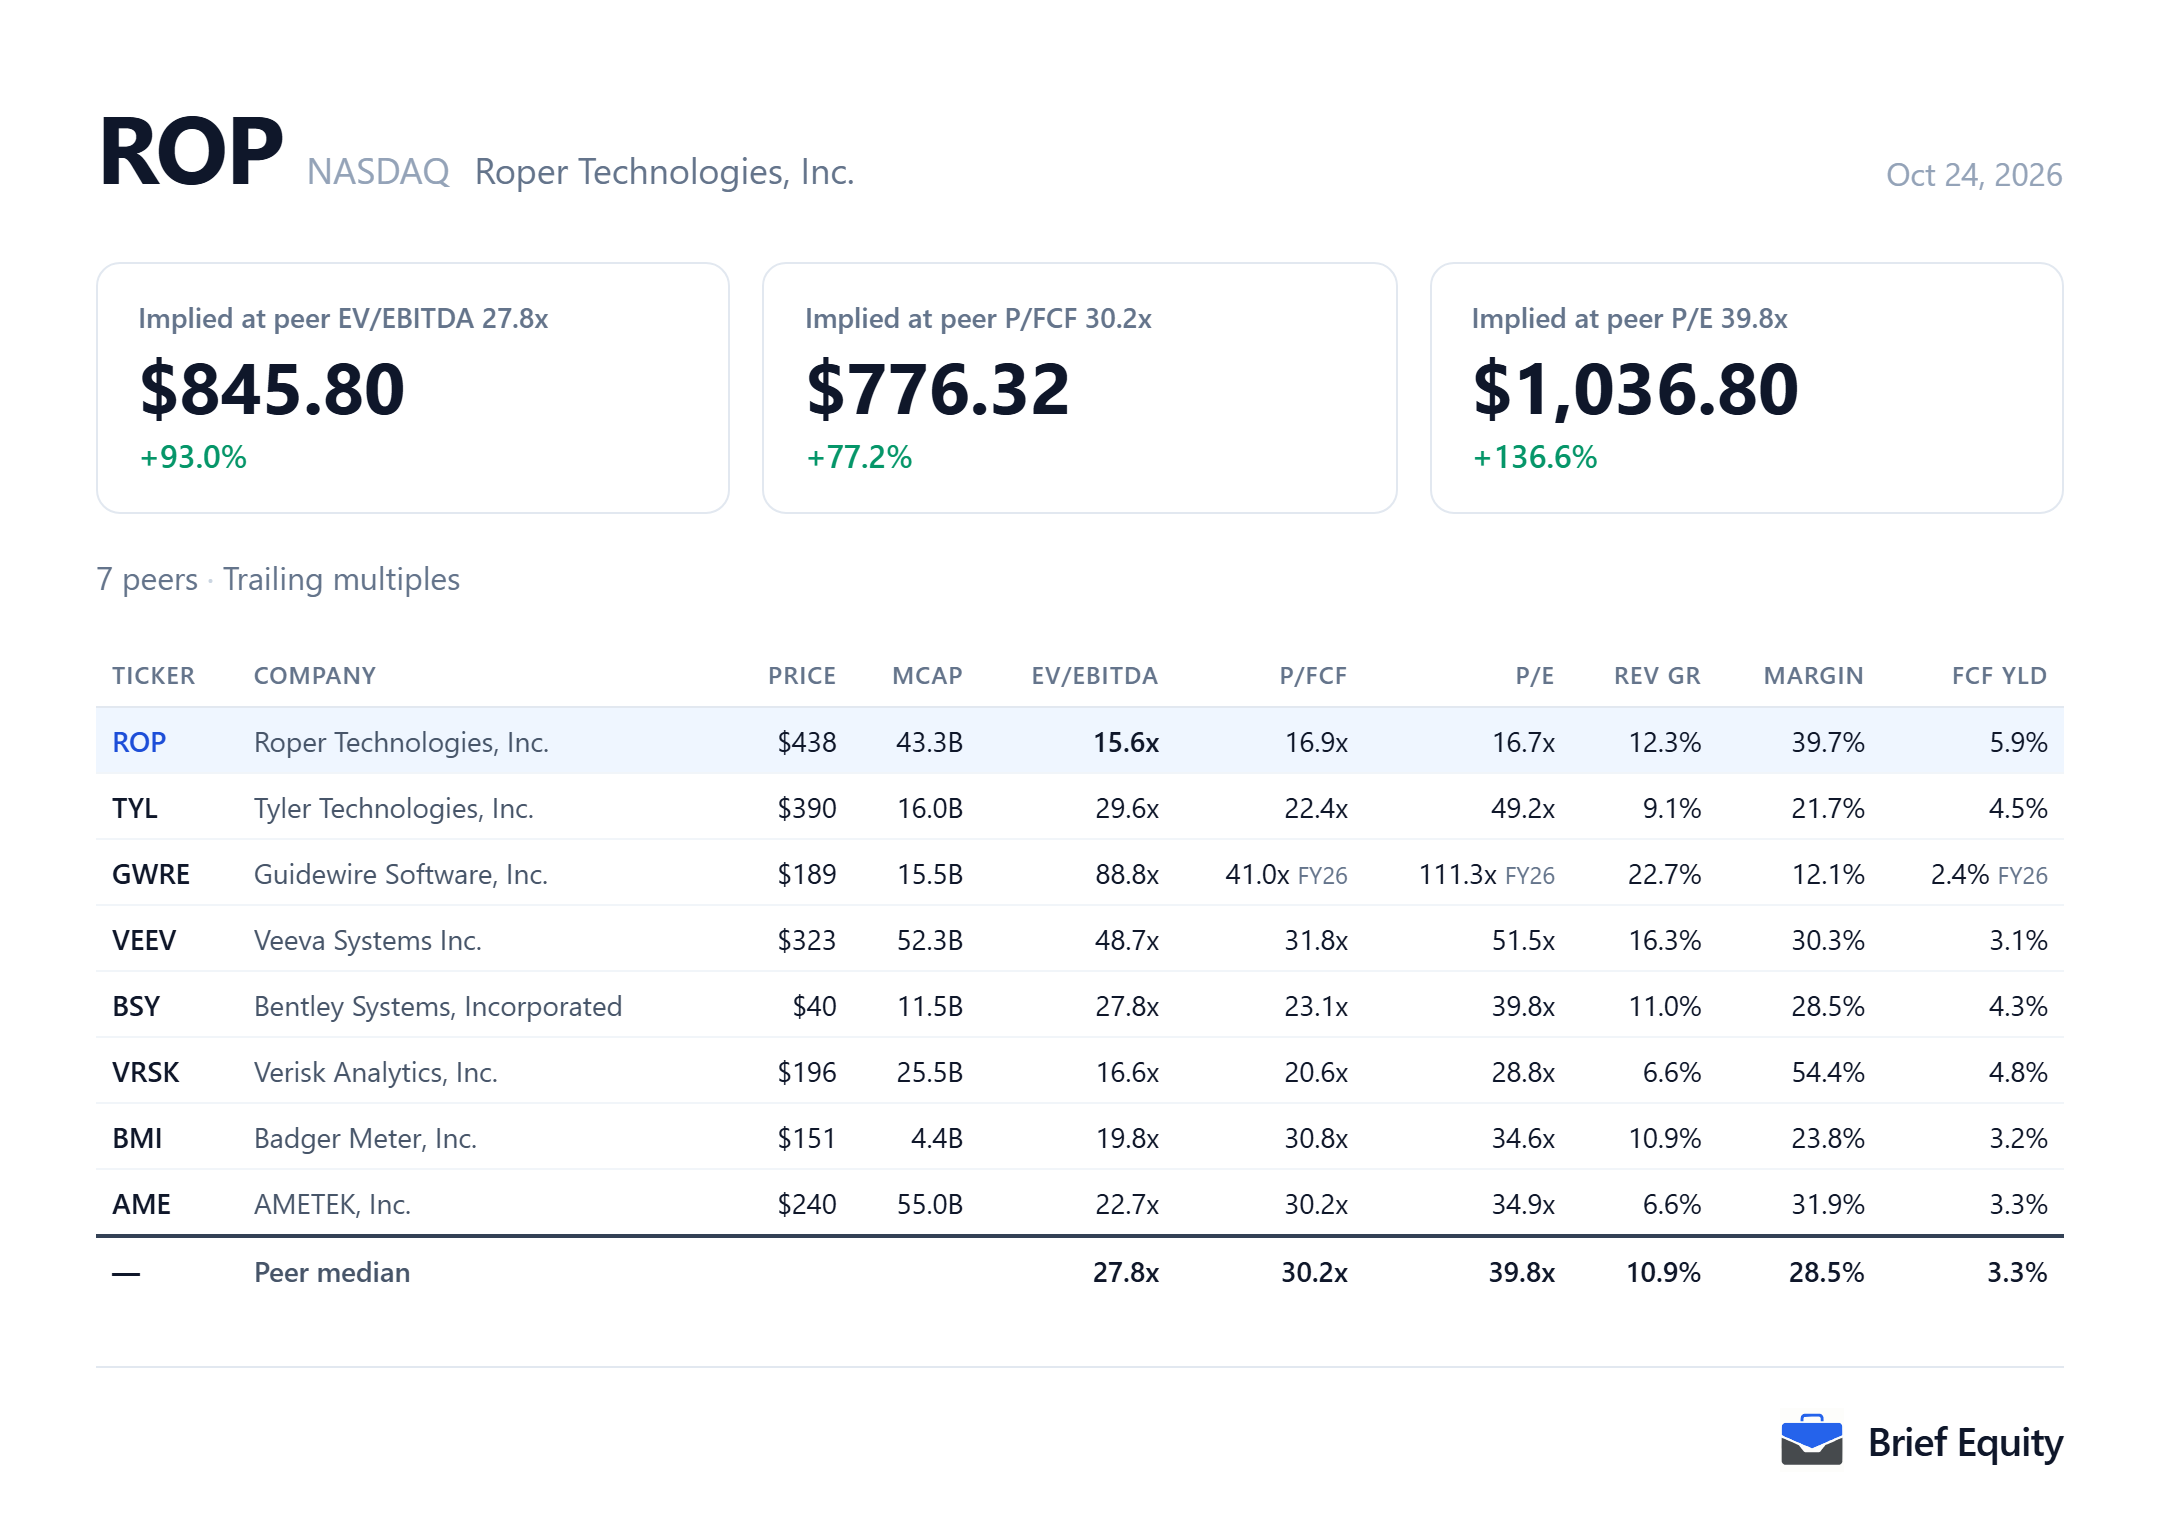Click the Brief Equity briefcase logo icon
Screen dimensions: 2160x1520
(1811, 1440)
